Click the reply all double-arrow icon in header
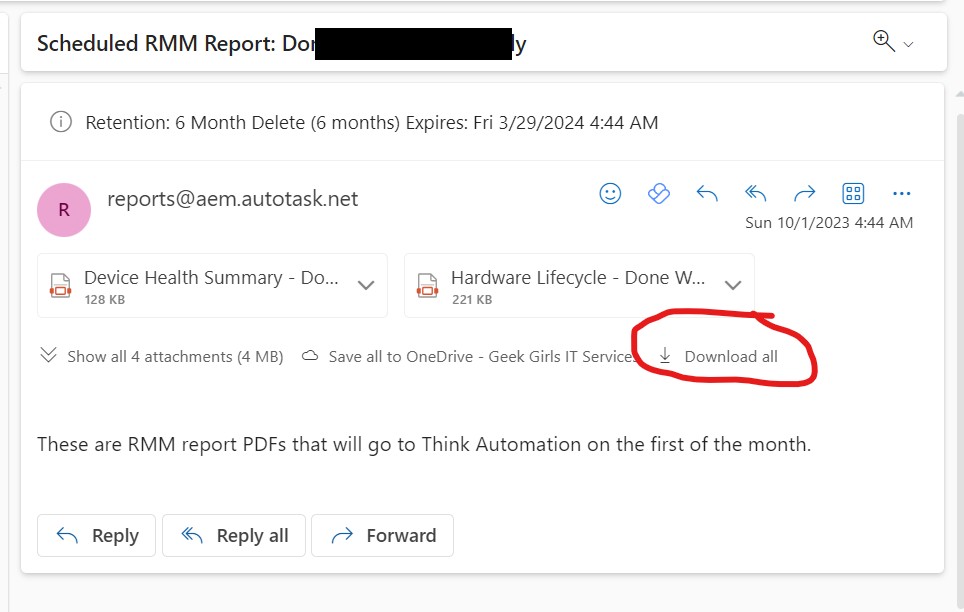Image resolution: width=964 pixels, height=612 pixels. [756, 194]
